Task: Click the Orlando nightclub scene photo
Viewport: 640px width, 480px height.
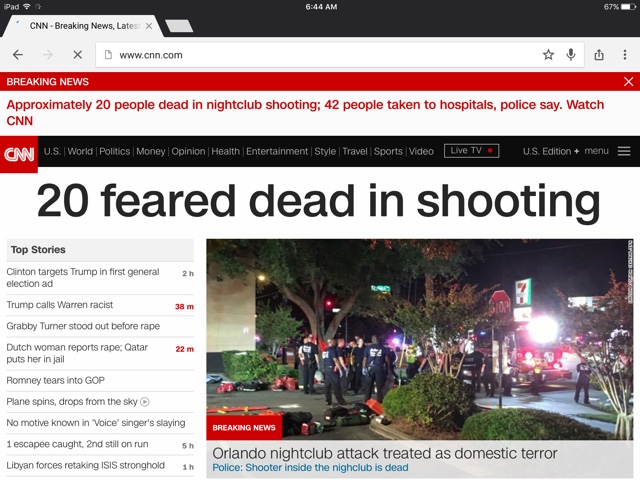Action: click(x=420, y=340)
